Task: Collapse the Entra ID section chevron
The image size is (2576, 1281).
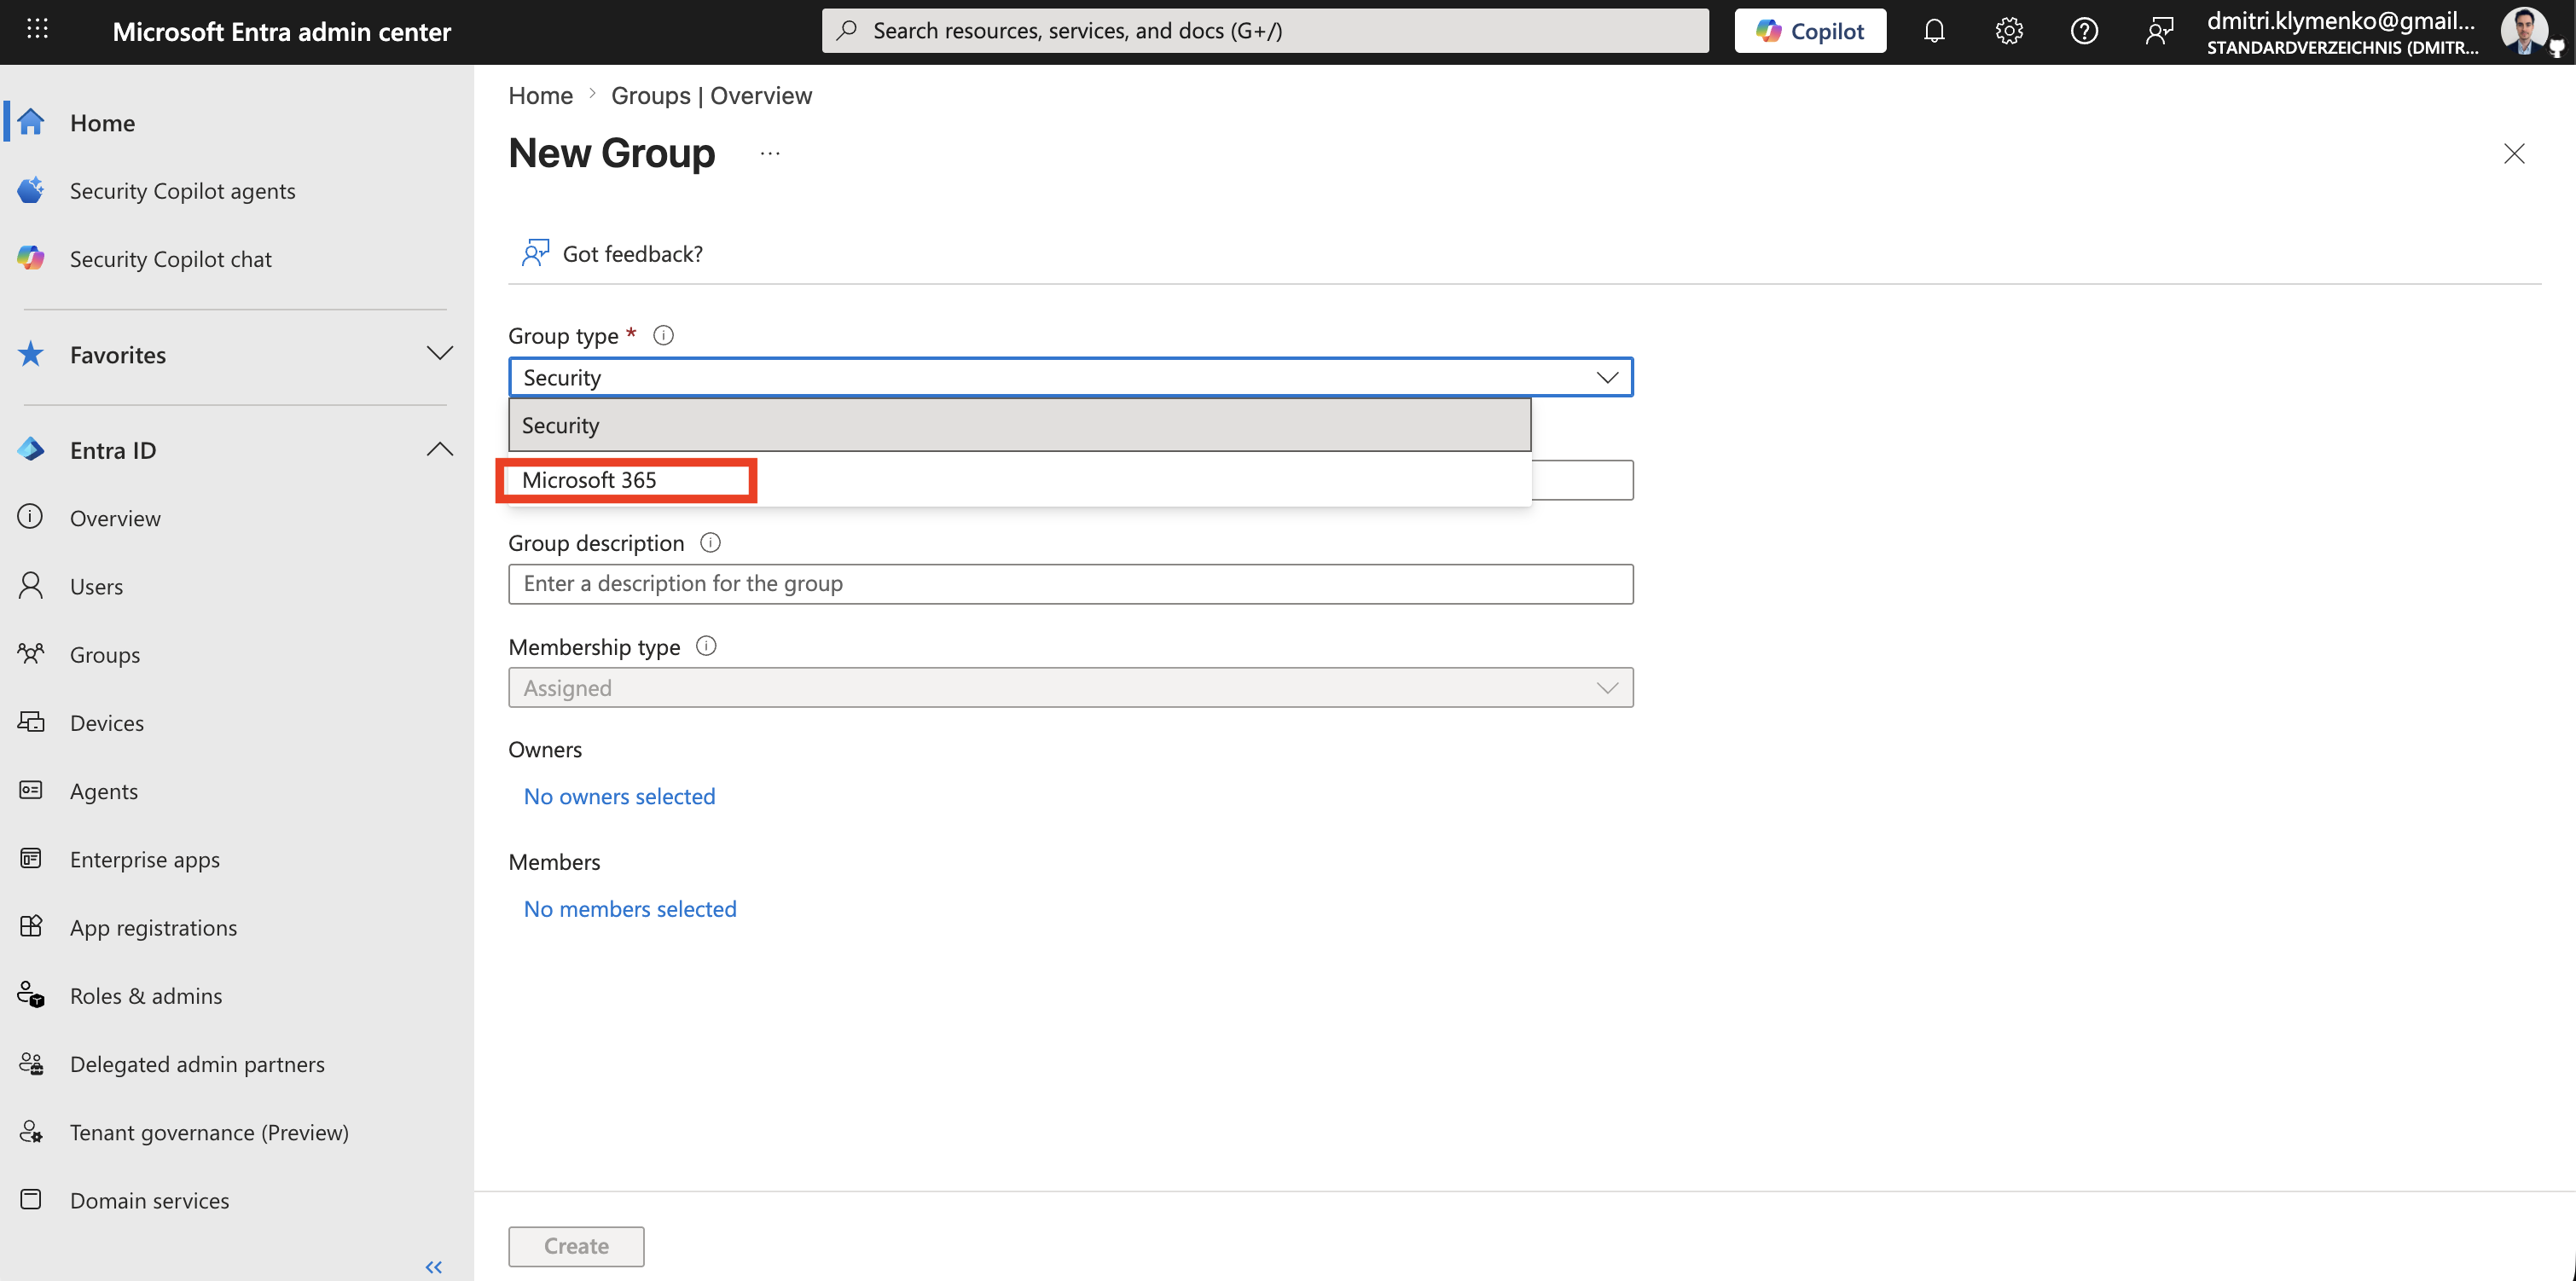Action: tap(439, 449)
